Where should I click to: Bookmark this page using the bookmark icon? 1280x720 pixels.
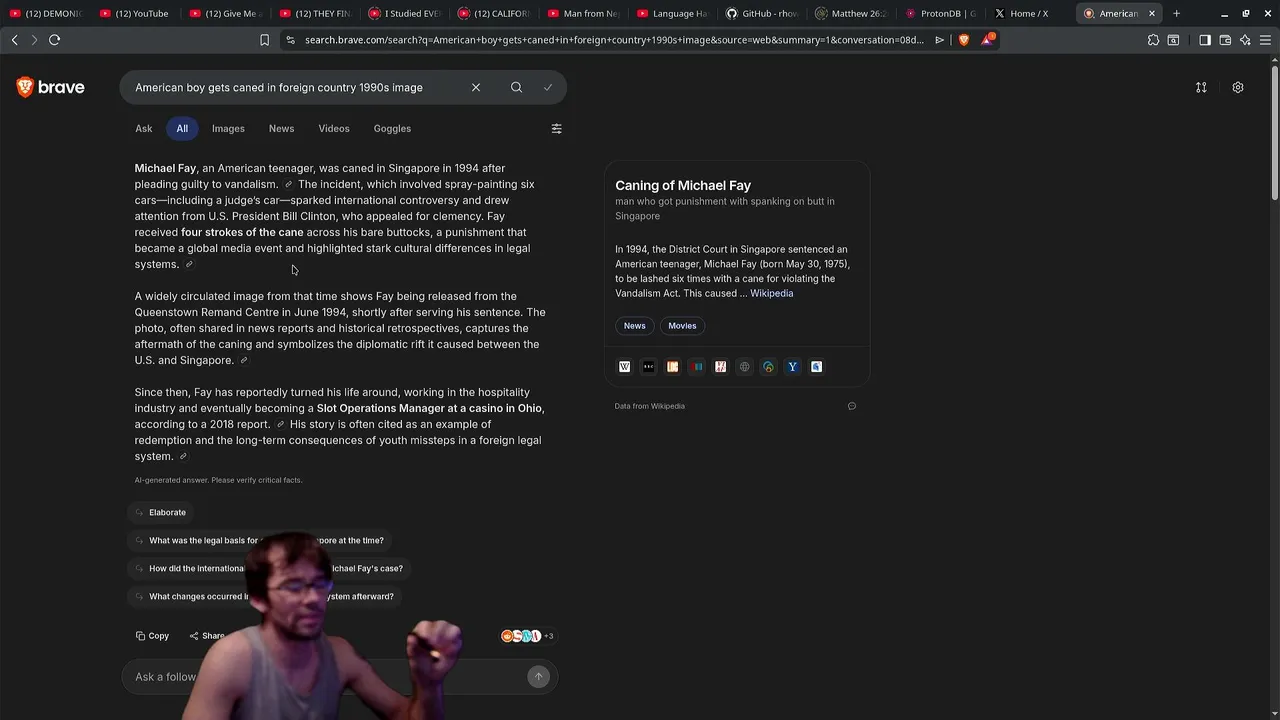(x=264, y=40)
